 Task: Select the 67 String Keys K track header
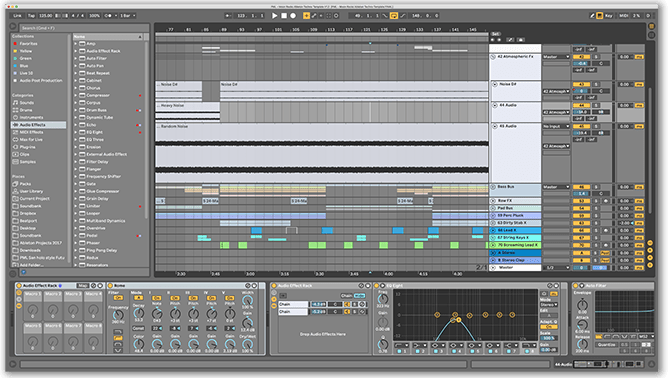[516, 238]
